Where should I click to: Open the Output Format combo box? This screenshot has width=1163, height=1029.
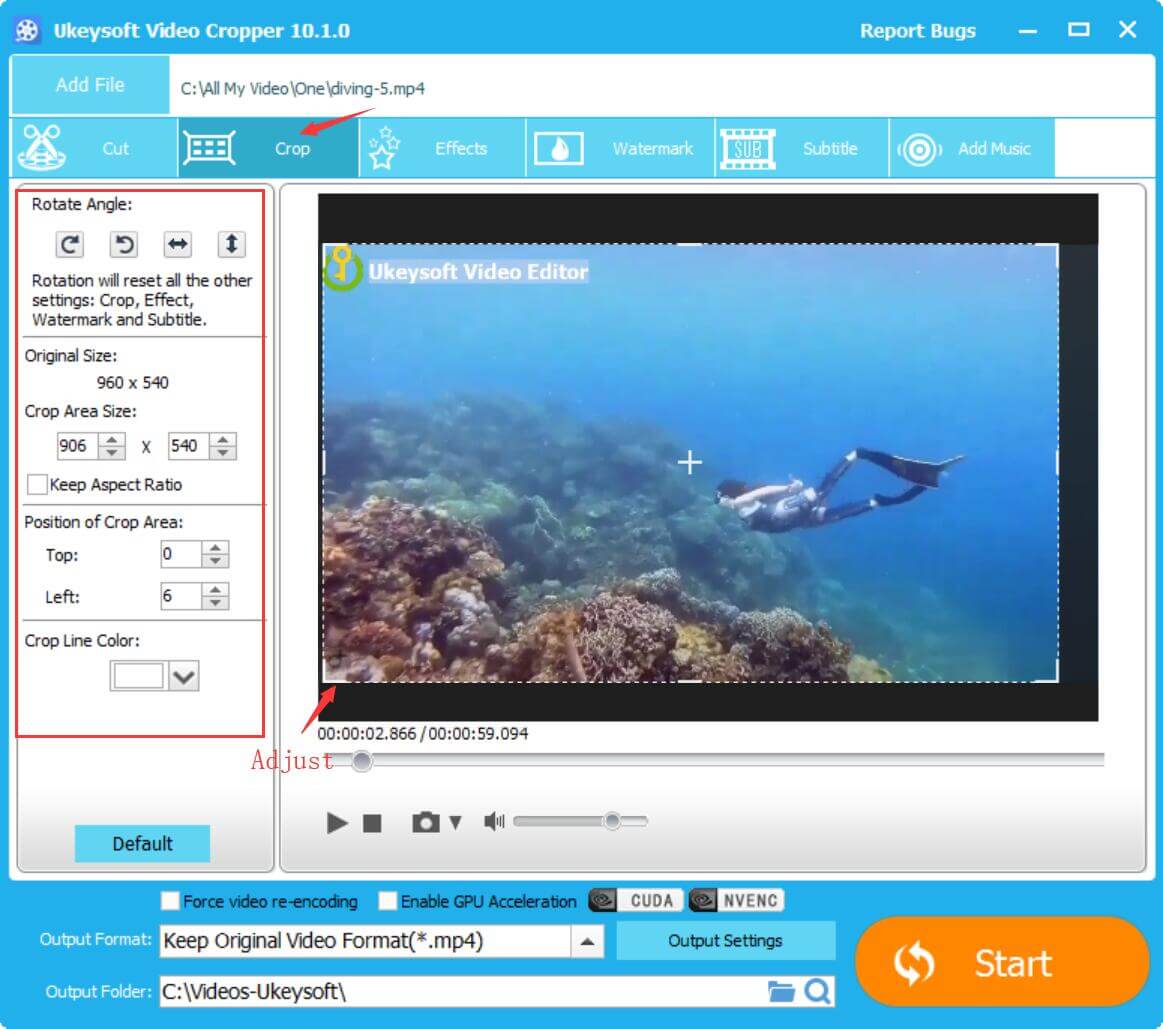(x=381, y=941)
